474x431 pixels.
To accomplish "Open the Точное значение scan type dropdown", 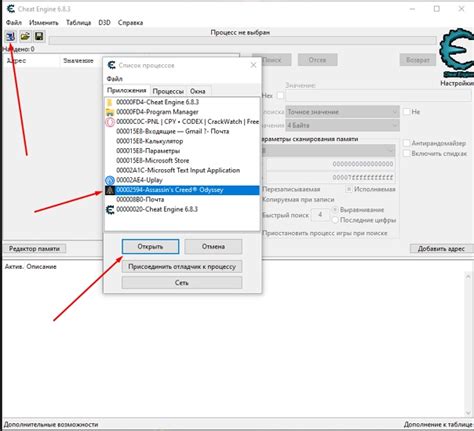I will pos(342,112).
